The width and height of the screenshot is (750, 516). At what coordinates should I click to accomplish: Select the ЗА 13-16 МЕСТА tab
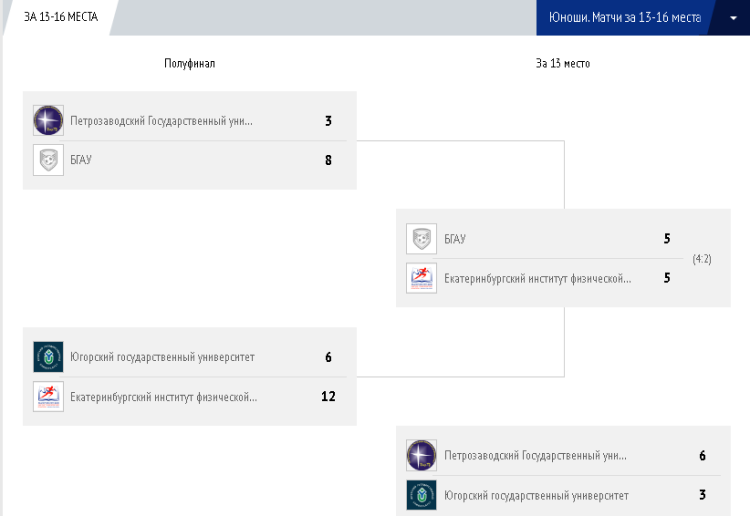pos(61,17)
